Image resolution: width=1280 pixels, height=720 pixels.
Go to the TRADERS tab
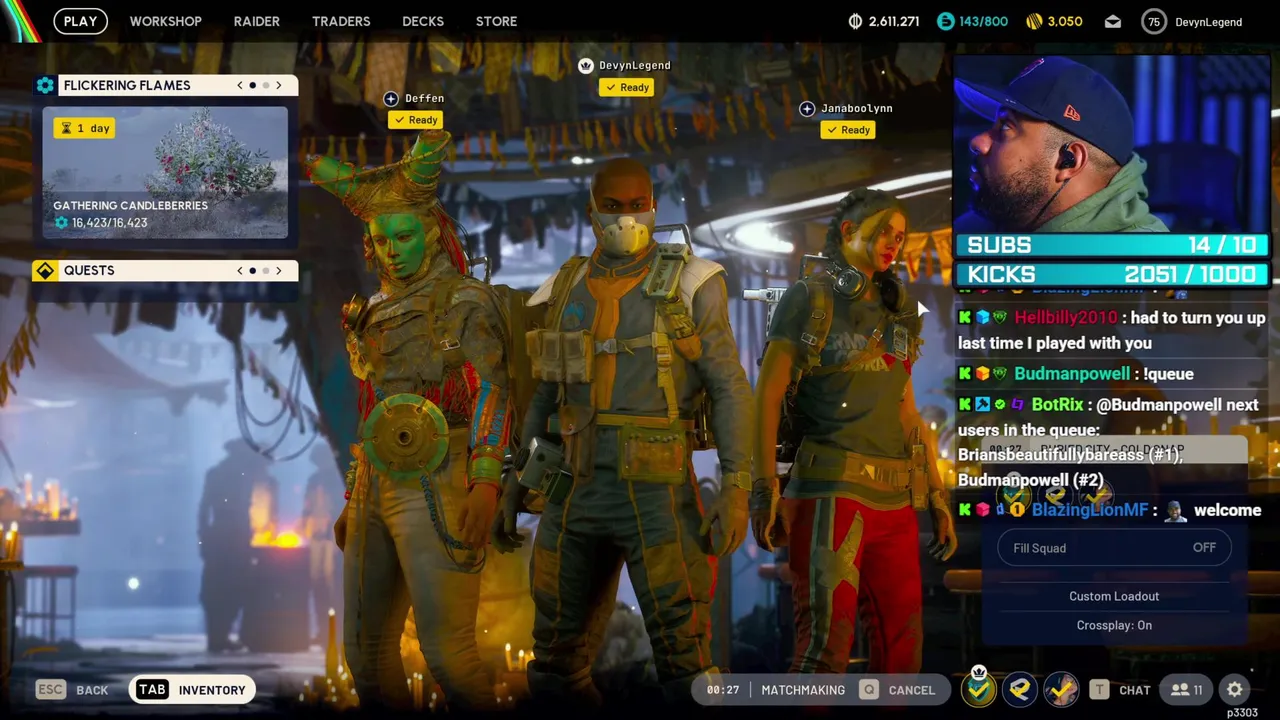(341, 21)
